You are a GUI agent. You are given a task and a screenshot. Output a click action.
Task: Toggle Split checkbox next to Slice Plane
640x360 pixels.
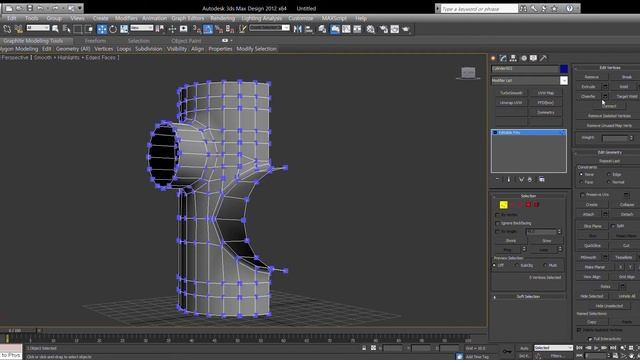(613, 226)
